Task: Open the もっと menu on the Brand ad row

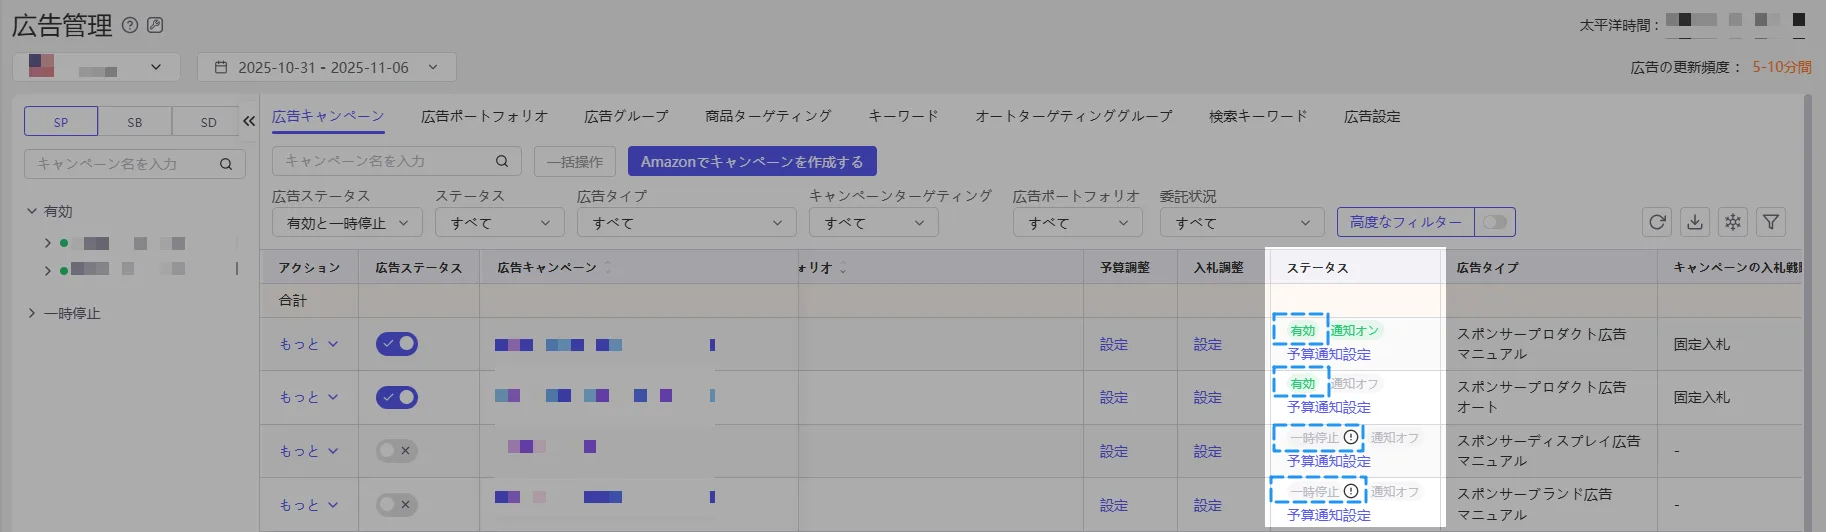Action: click(x=309, y=505)
